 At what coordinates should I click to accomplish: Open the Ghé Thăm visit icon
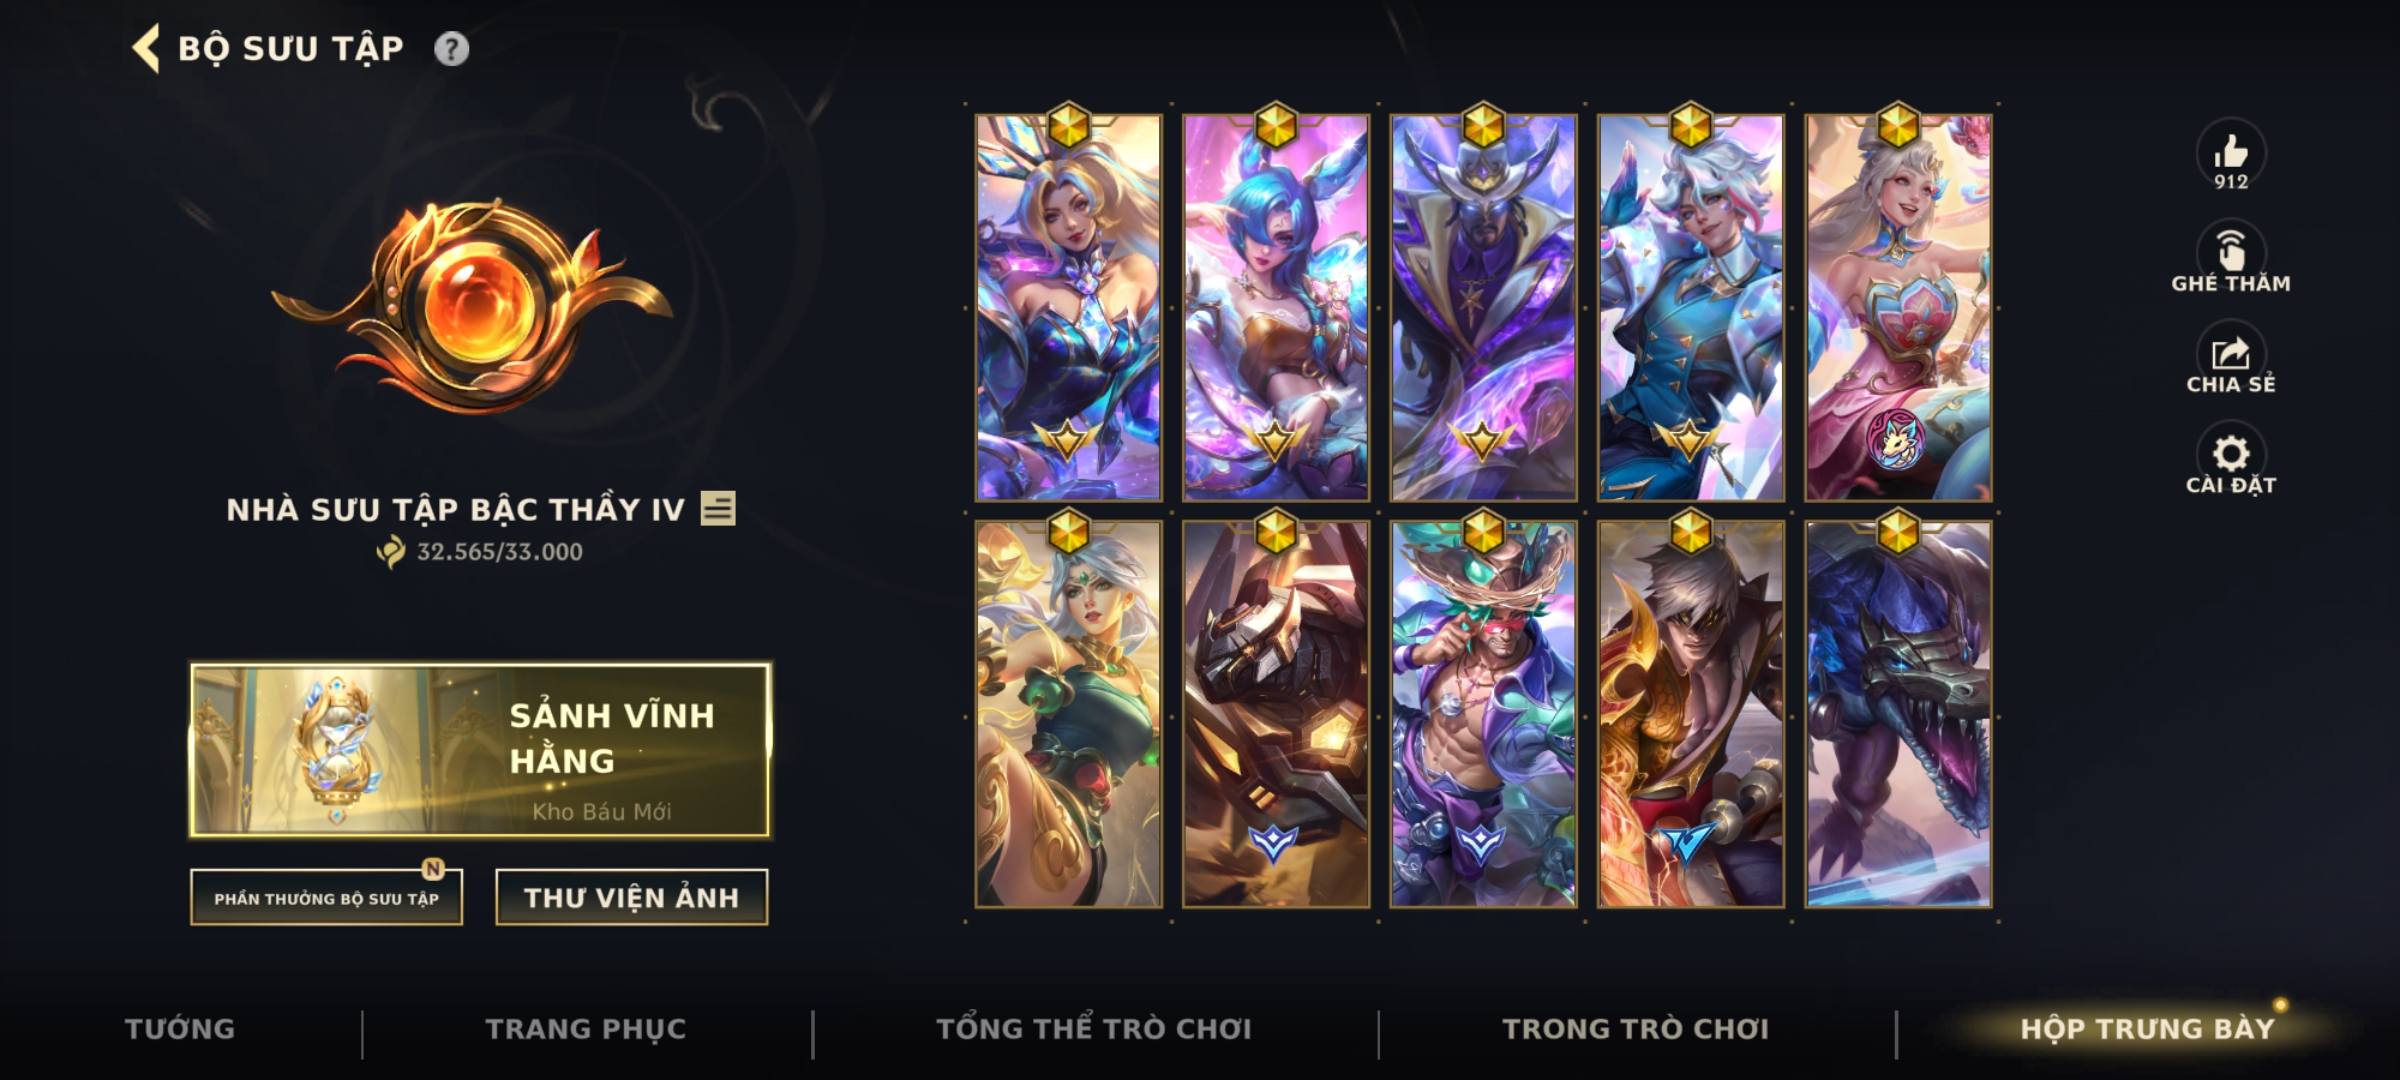(x=2230, y=258)
